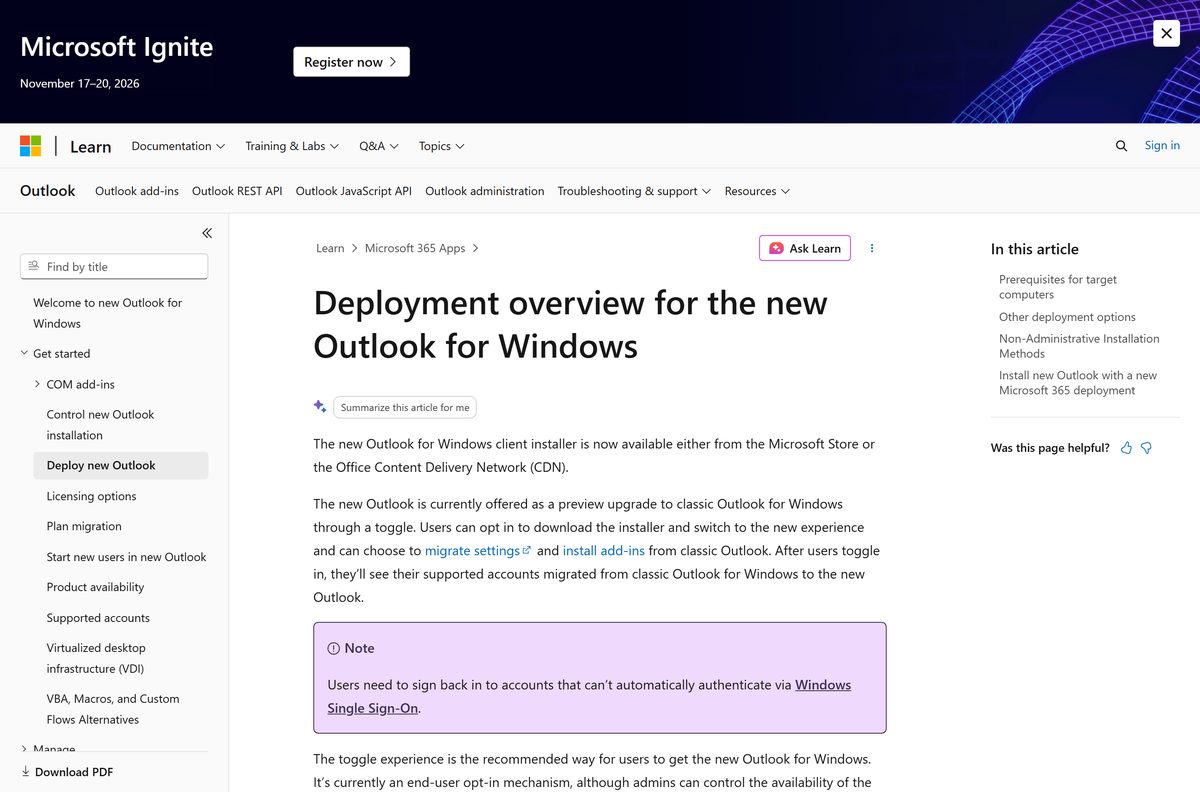Open Start new users in new Outlook
This screenshot has height=792, width=1200.
(x=126, y=557)
